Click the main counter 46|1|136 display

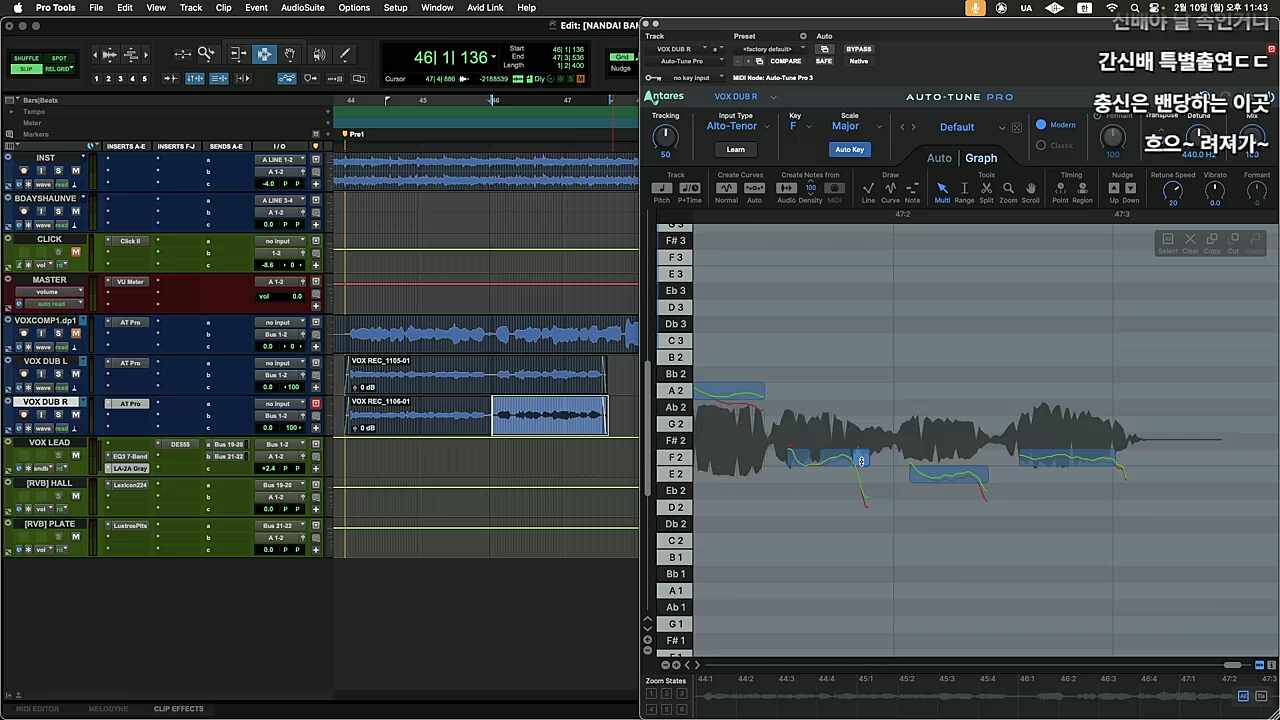[452, 58]
